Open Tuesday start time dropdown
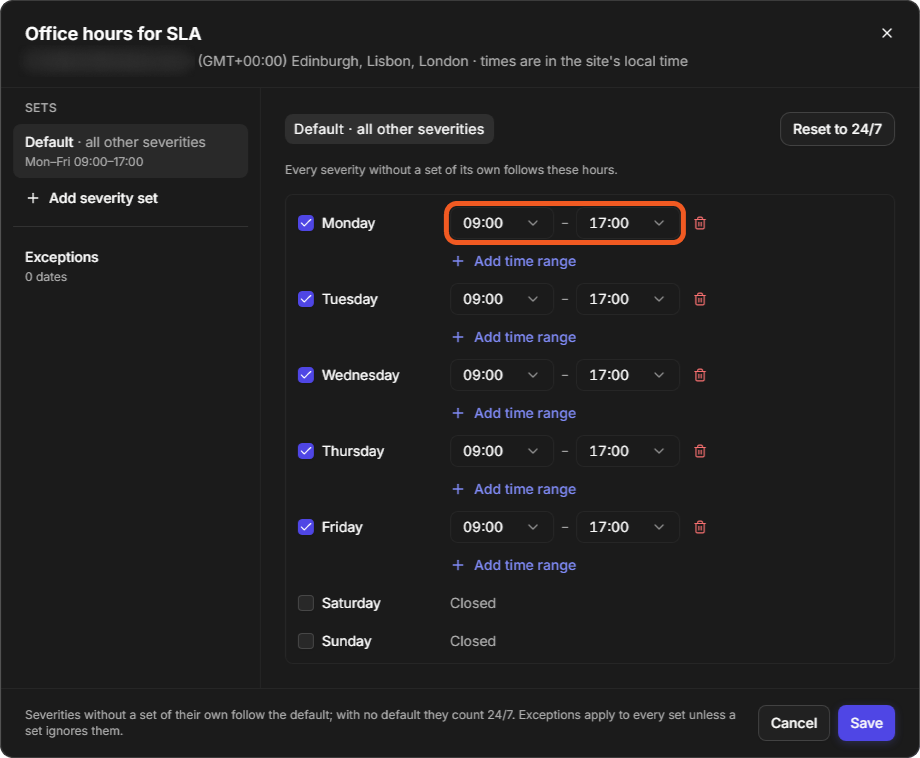 point(502,299)
